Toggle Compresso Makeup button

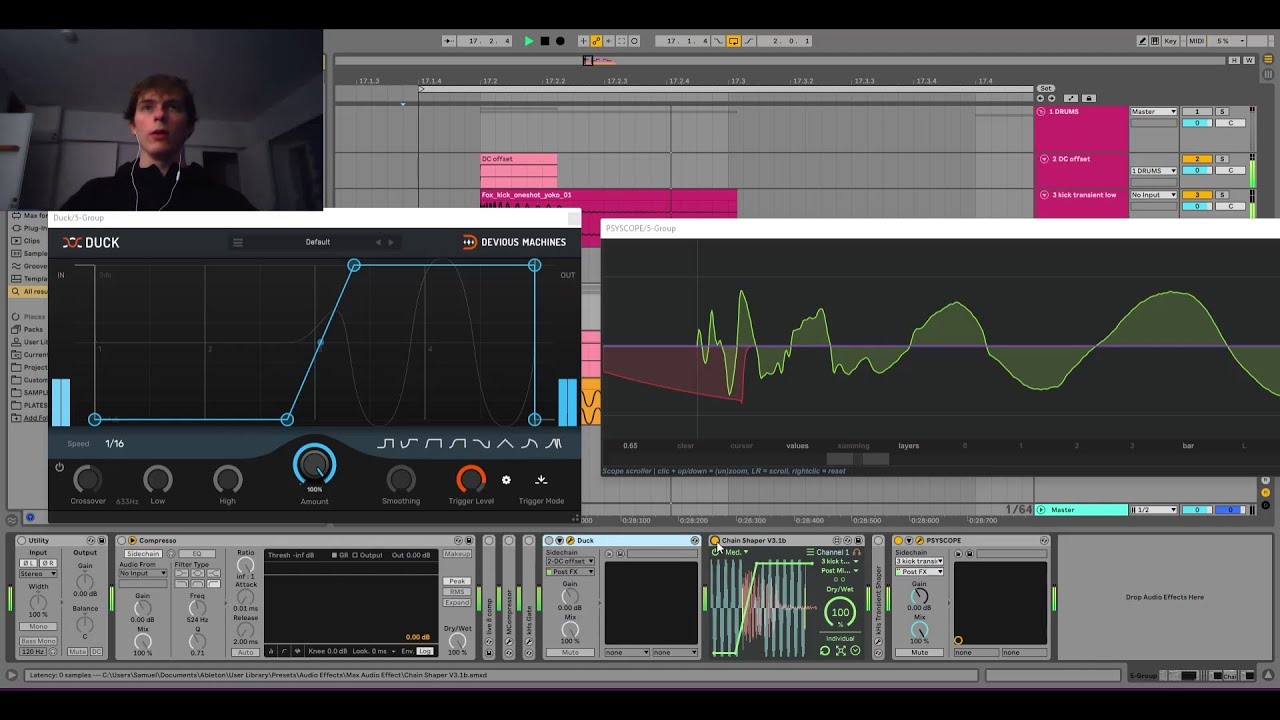click(457, 554)
